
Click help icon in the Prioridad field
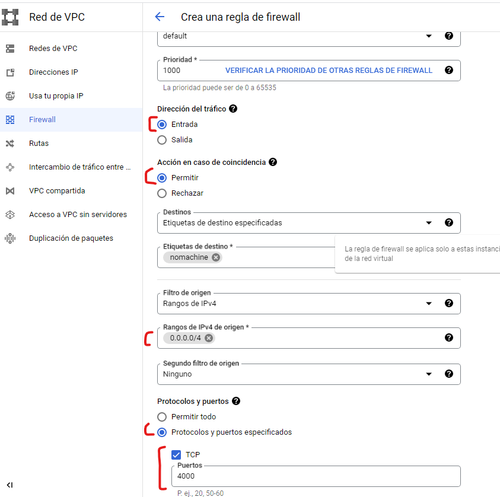coord(449,70)
